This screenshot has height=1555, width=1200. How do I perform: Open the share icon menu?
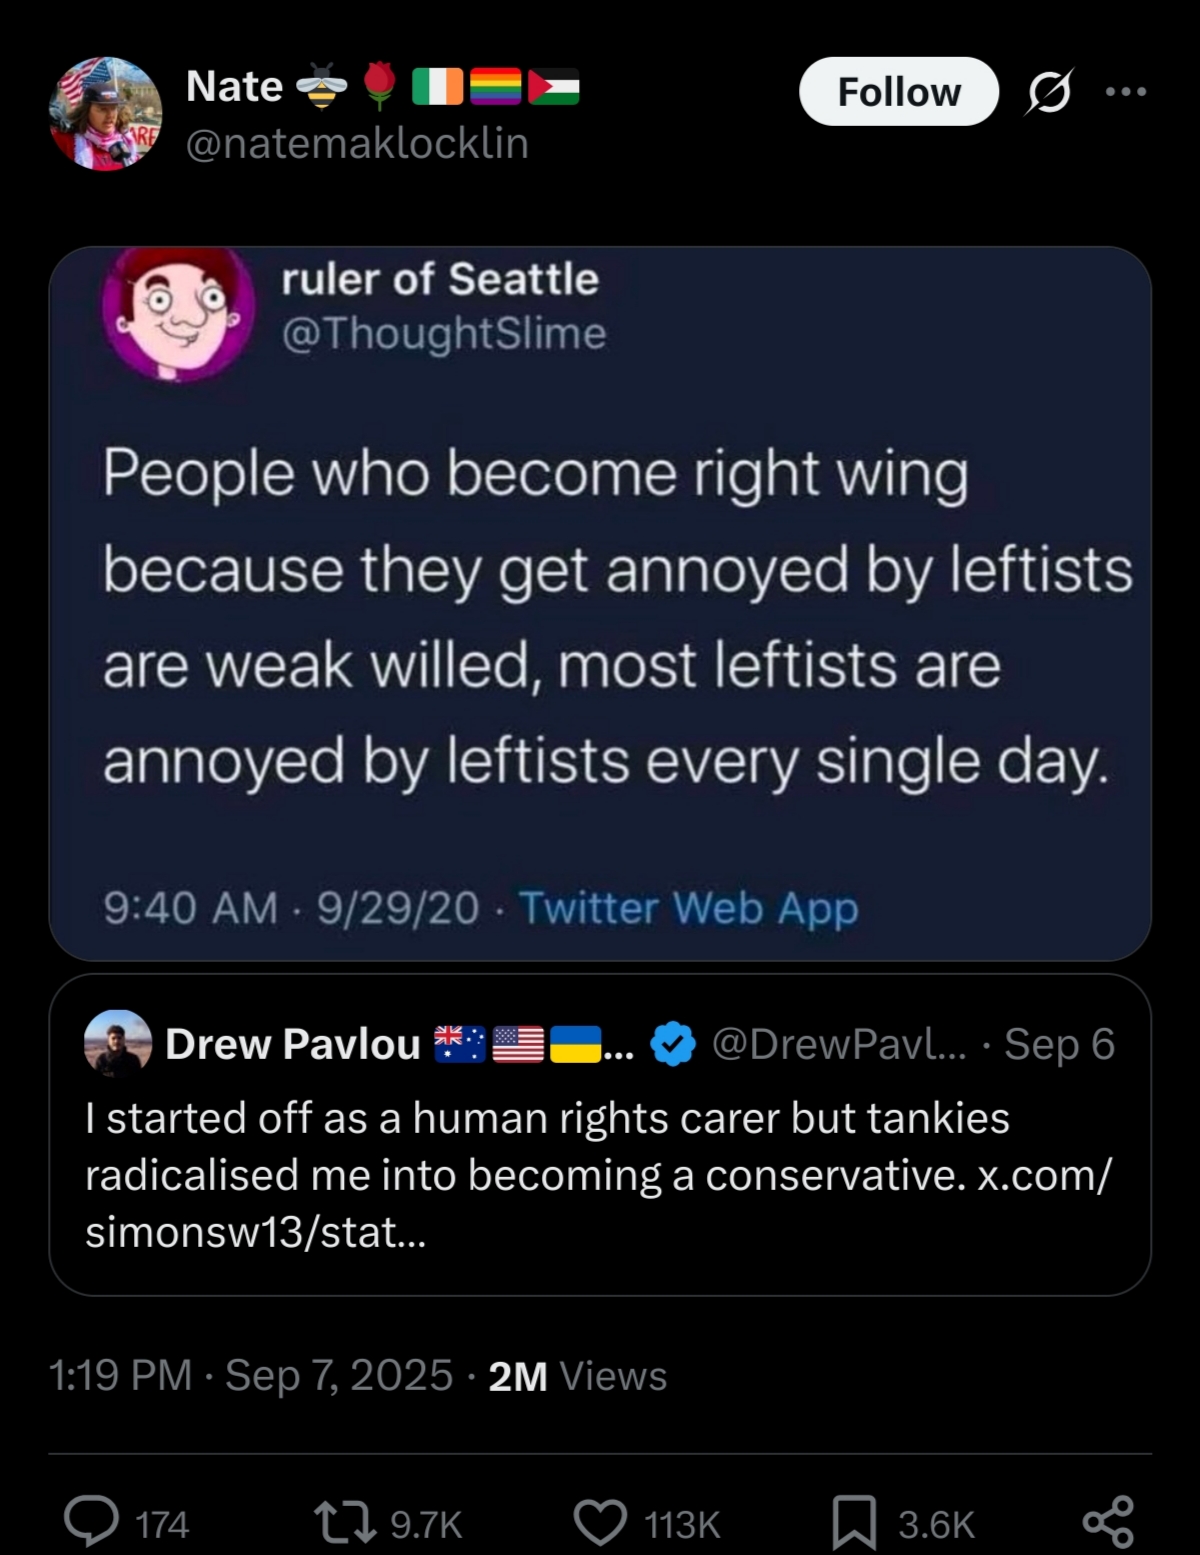click(x=1108, y=1522)
